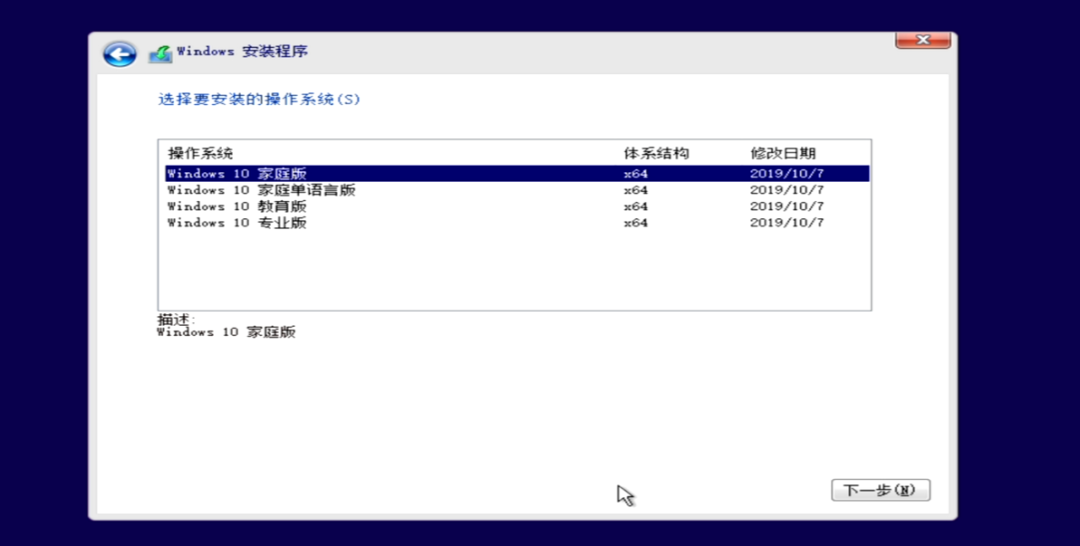Image resolution: width=1080 pixels, height=546 pixels.
Task: Click the 描述 label below the list
Action: point(176,319)
